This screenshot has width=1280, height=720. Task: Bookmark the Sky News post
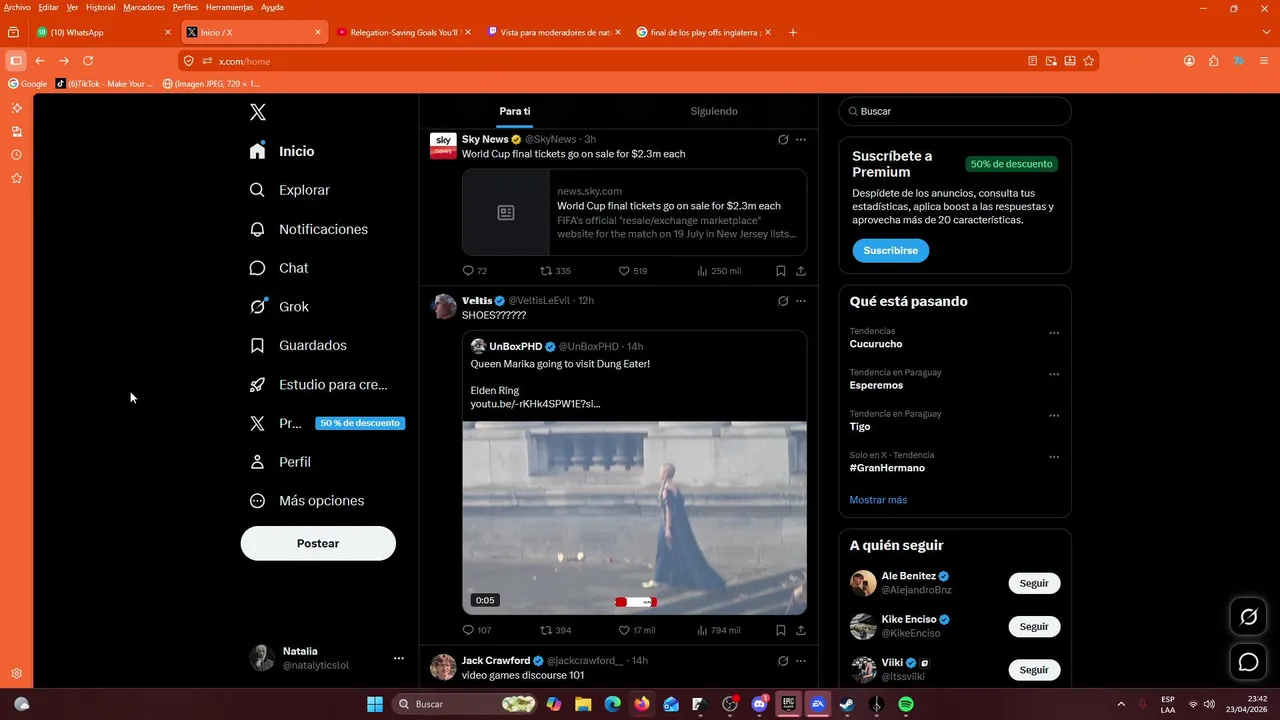[x=781, y=271]
